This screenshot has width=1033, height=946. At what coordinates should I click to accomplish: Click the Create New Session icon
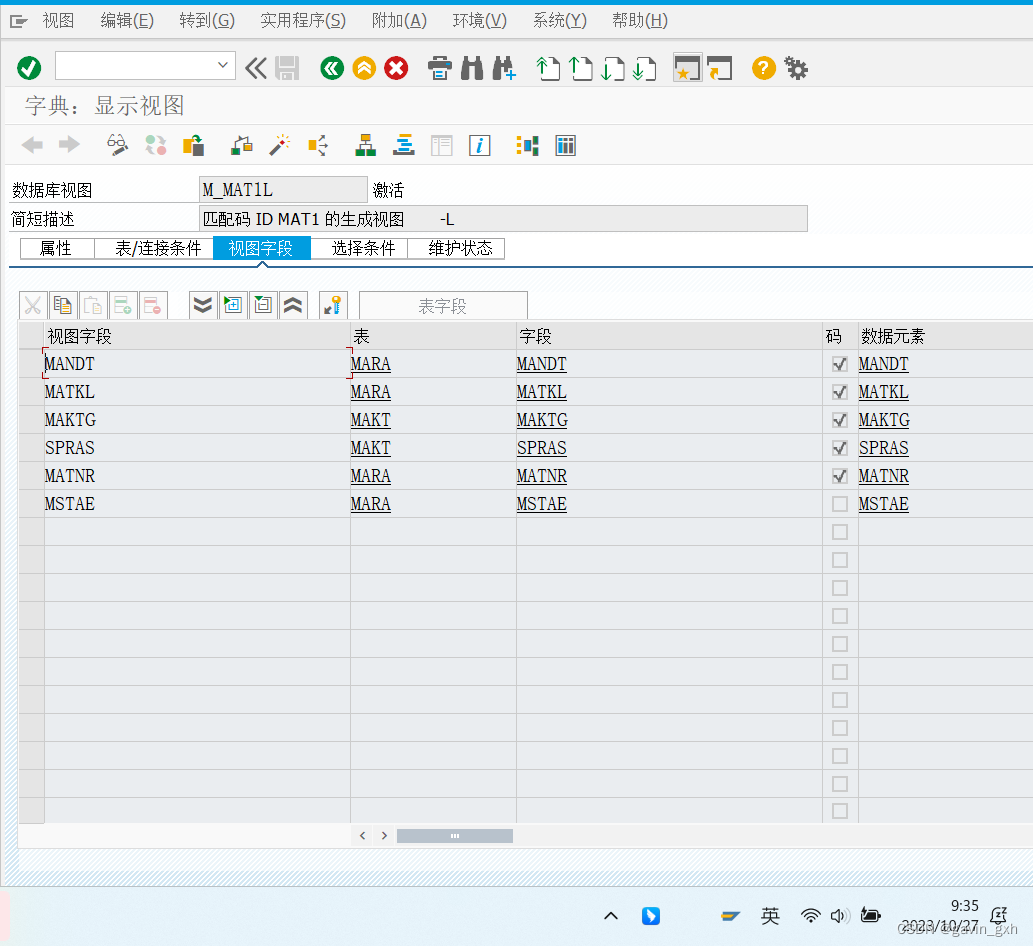tap(687, 67)
